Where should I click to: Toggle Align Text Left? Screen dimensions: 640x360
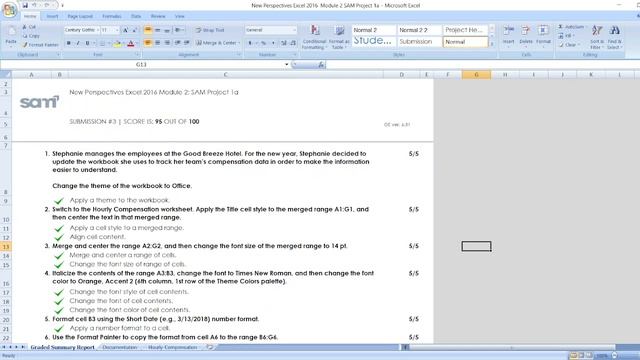tap(148, 43)
